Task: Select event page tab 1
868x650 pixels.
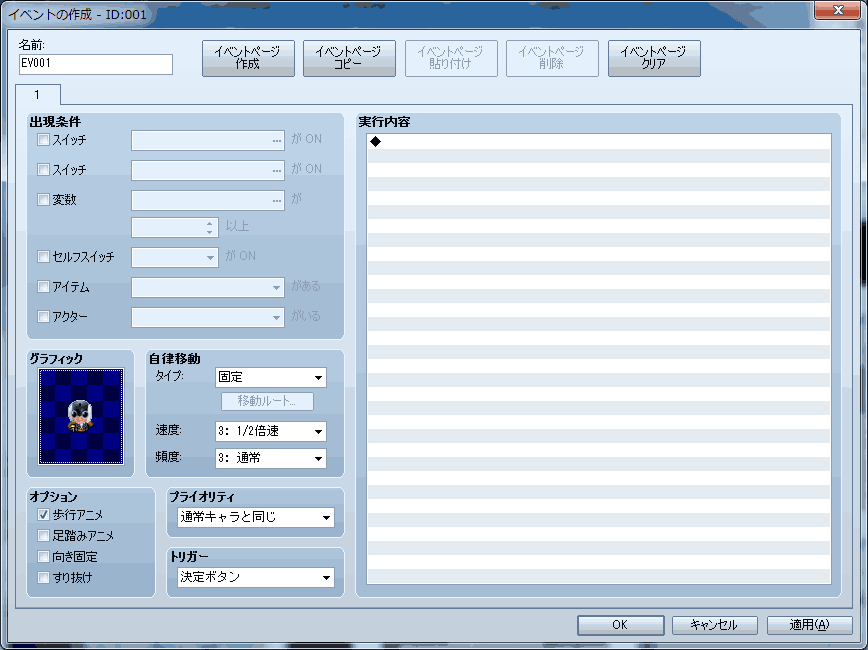Action: (x=38, y=95)
